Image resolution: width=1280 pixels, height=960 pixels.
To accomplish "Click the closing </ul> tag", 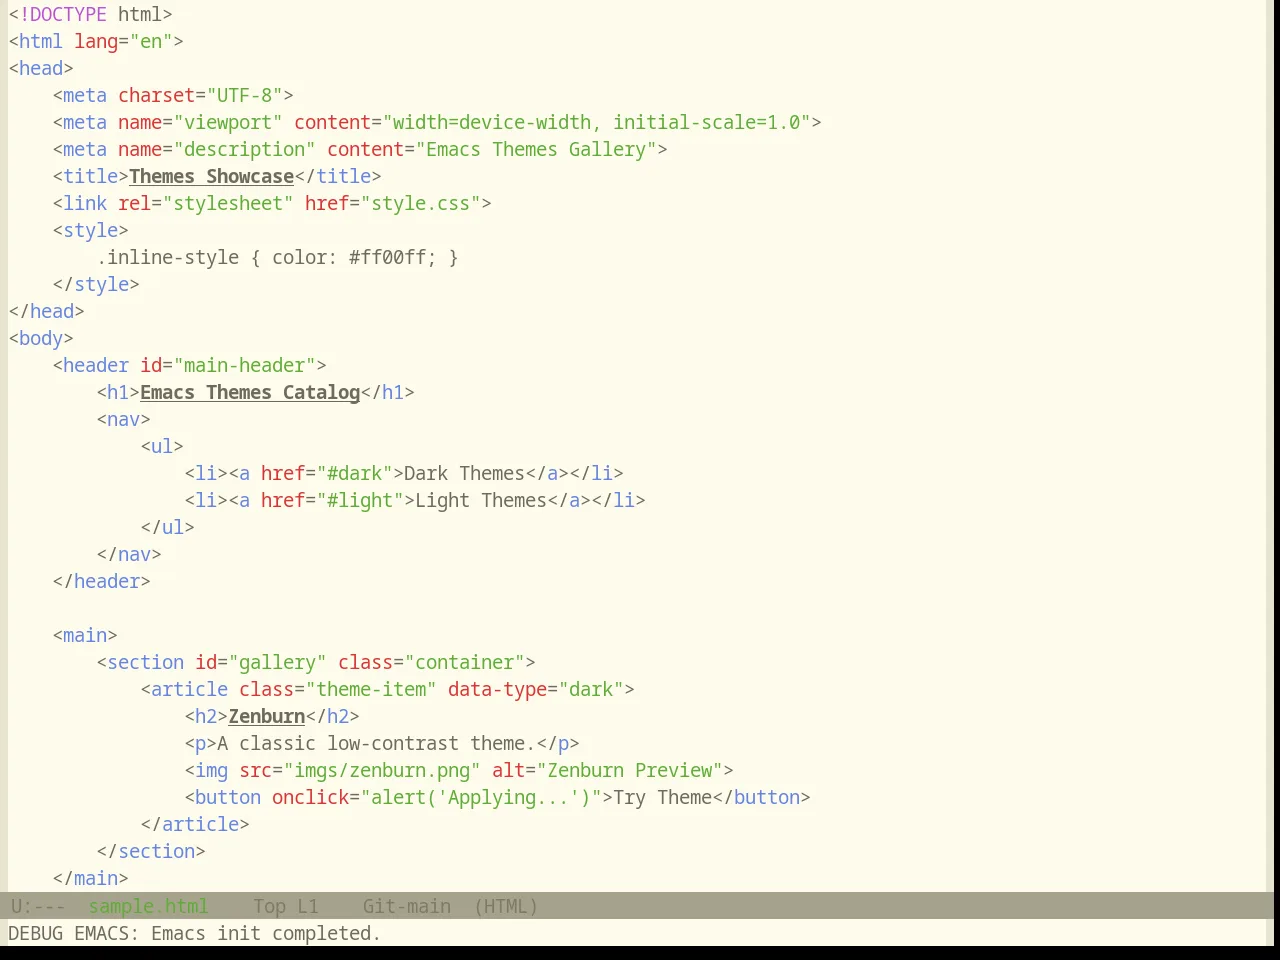I will 168,528.
